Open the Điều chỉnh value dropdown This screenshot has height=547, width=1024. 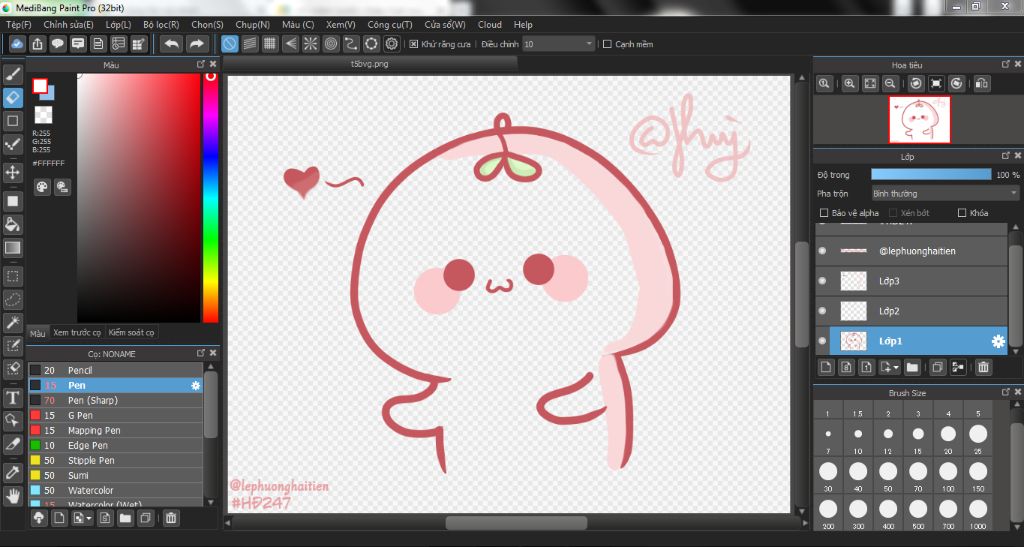(x=558, y=44)
